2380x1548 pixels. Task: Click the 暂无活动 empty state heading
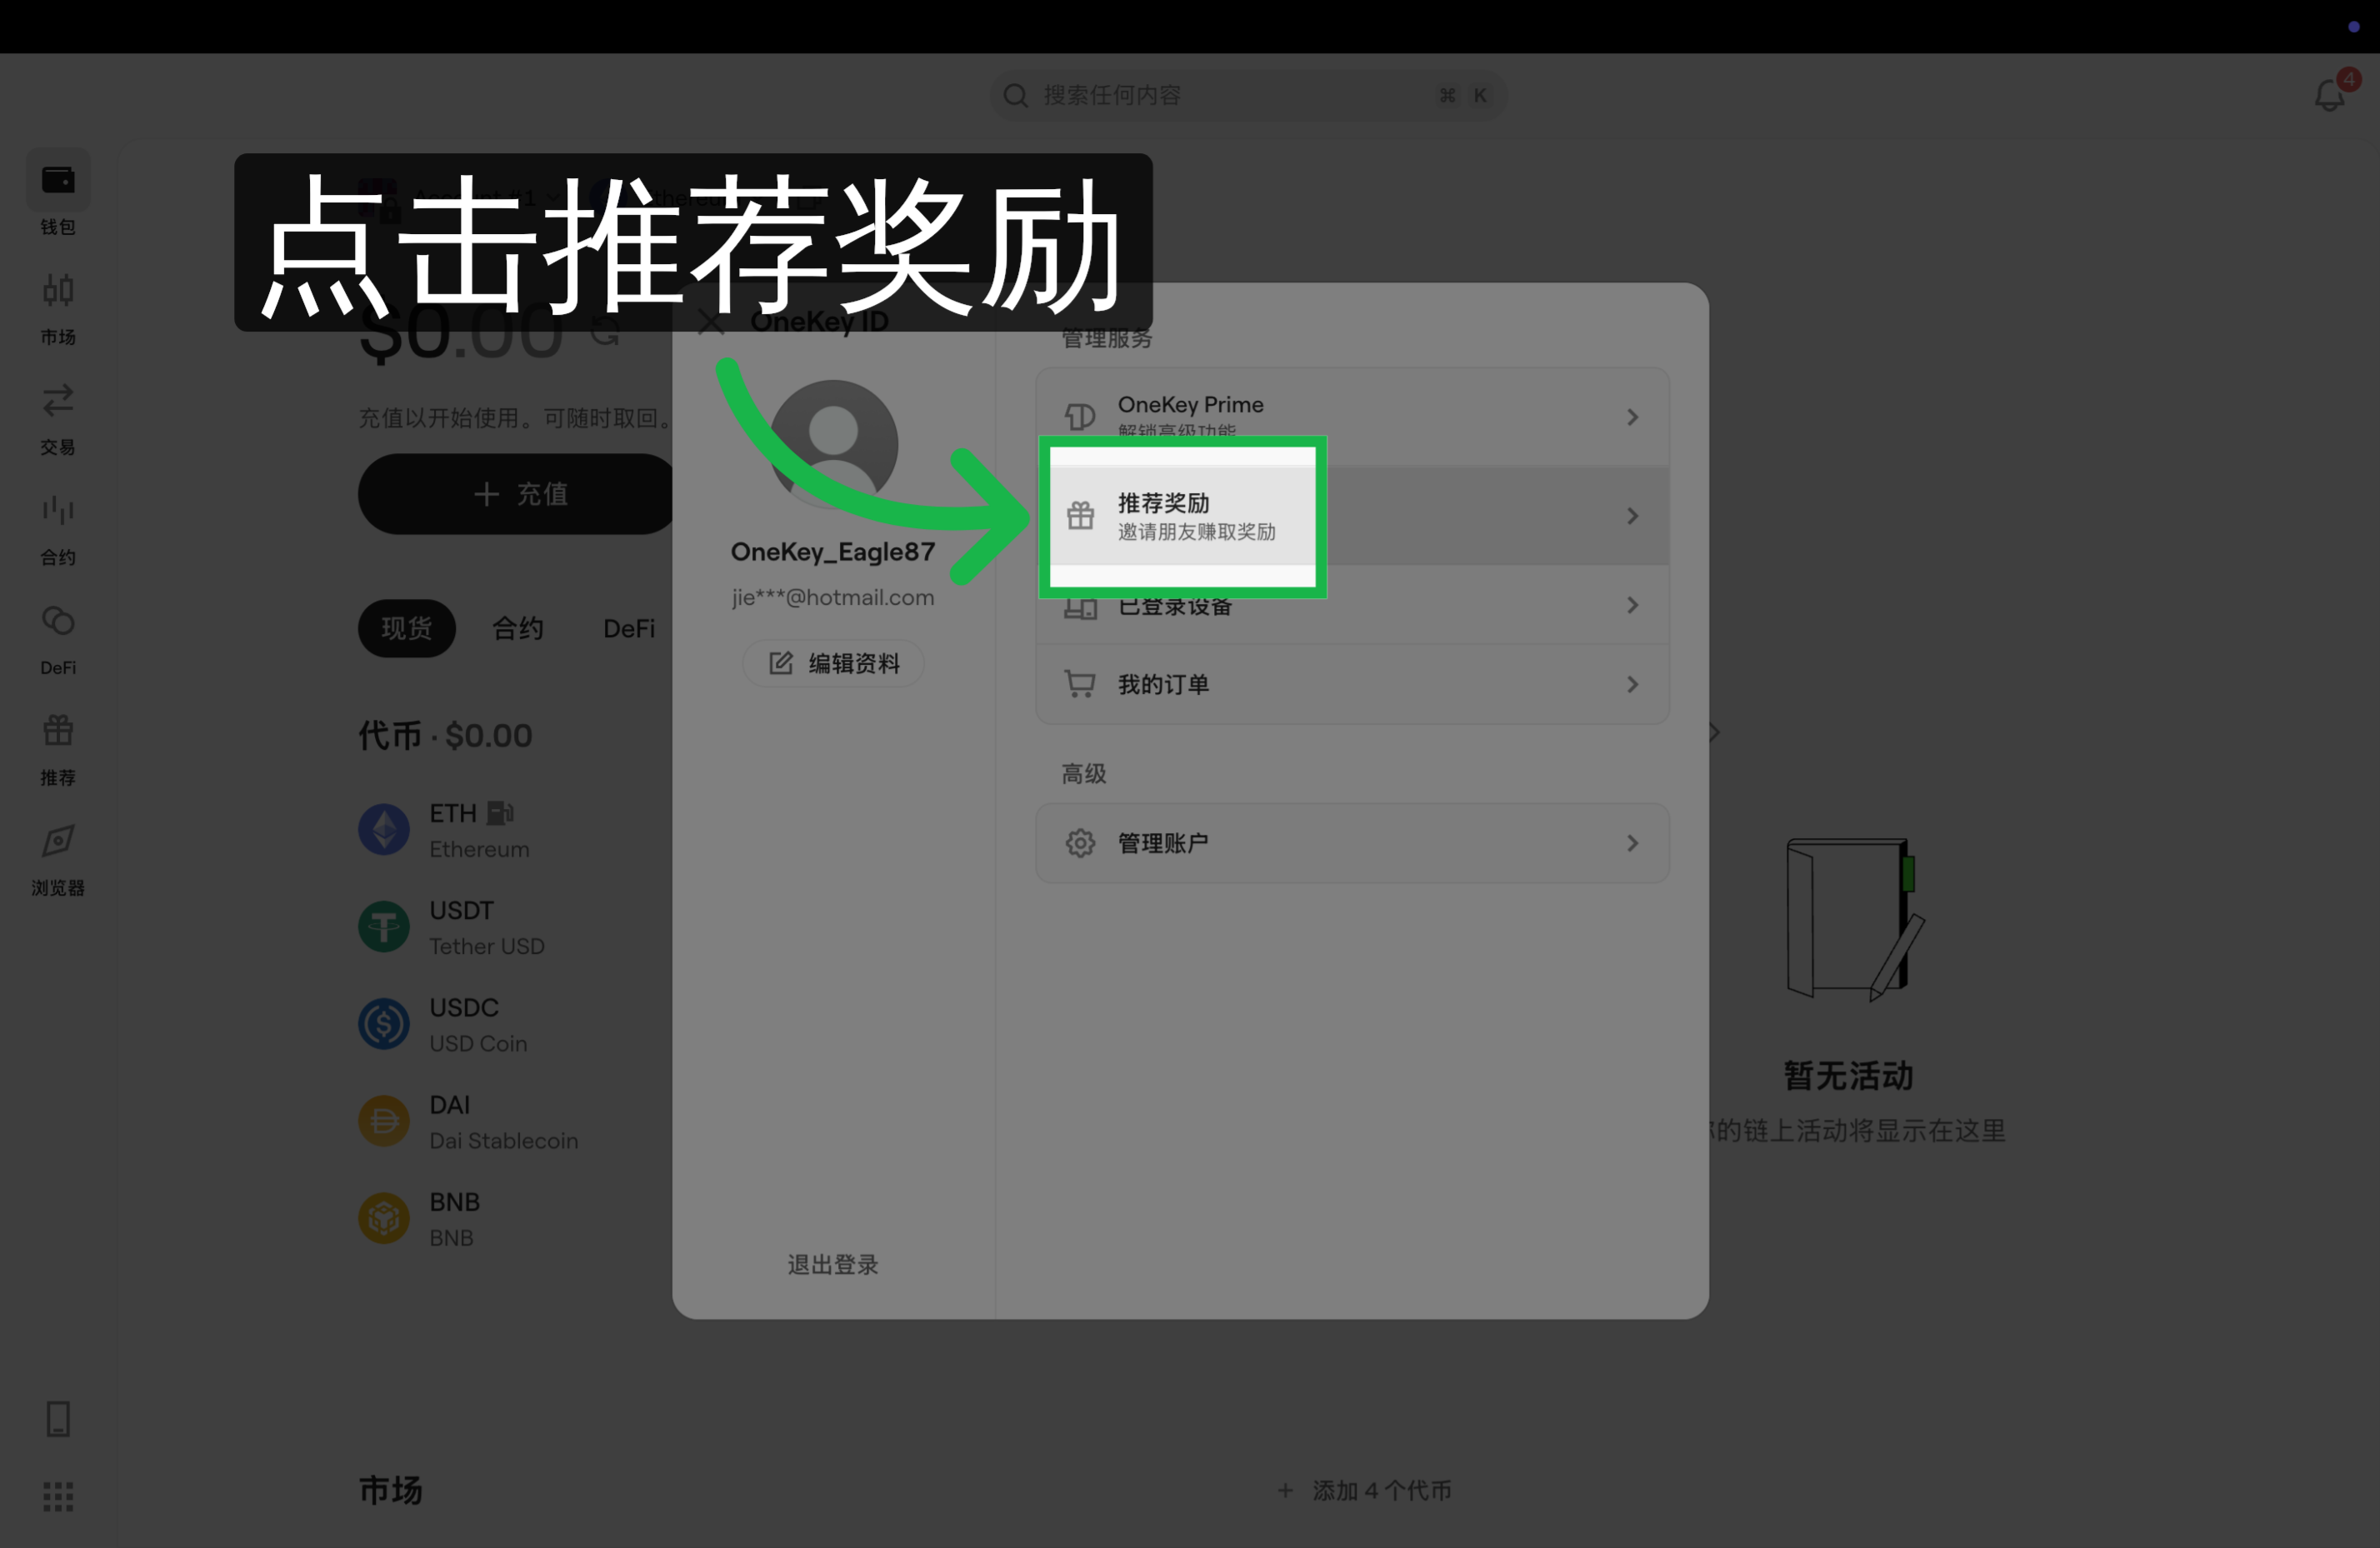[x=1848, y=1075]
